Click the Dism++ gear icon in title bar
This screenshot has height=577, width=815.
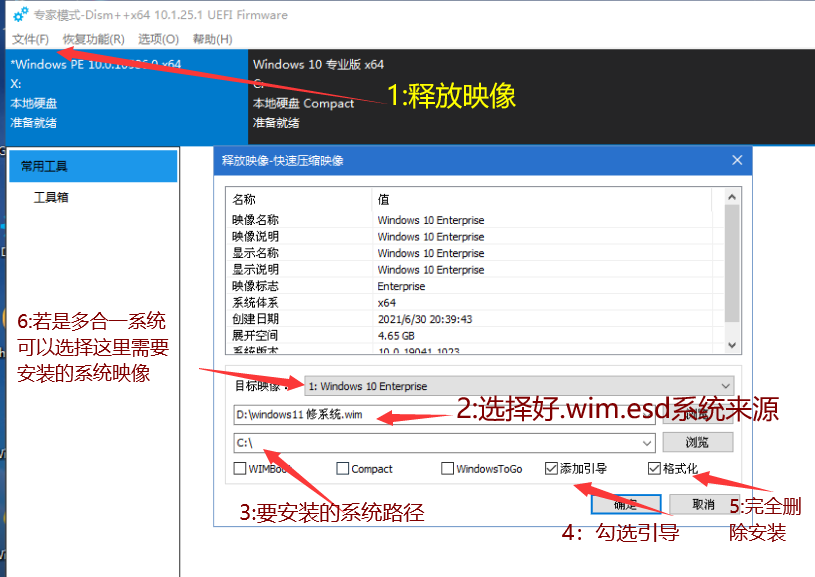coord(21,15)
